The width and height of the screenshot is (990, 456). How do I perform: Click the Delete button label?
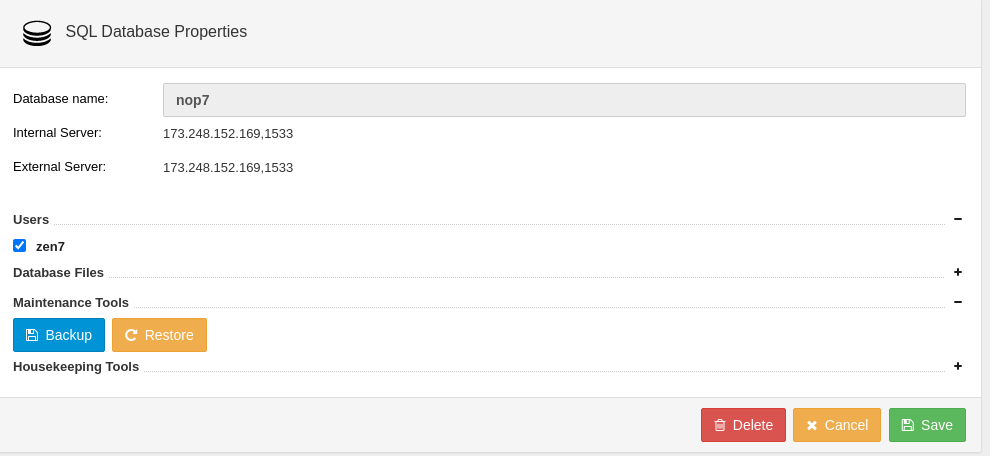(x=753, y=425)
